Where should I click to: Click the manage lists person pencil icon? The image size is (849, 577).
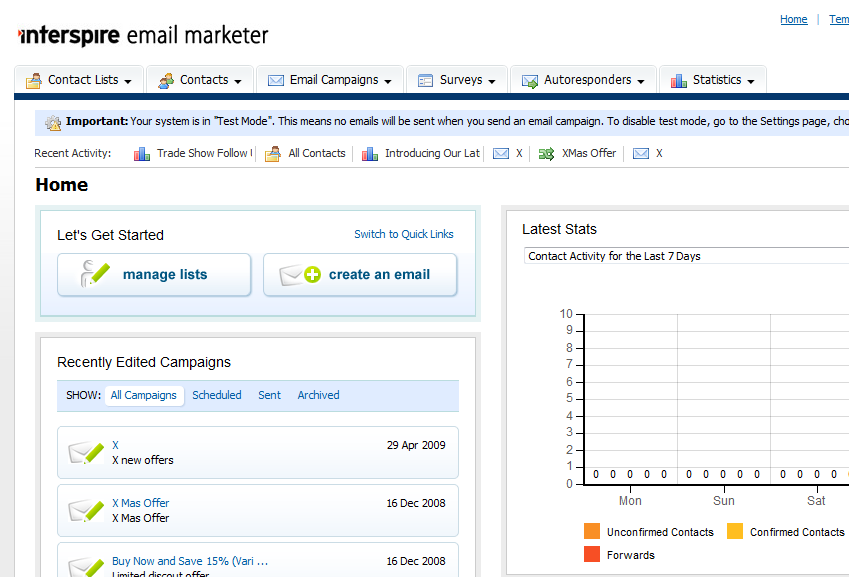95,273
